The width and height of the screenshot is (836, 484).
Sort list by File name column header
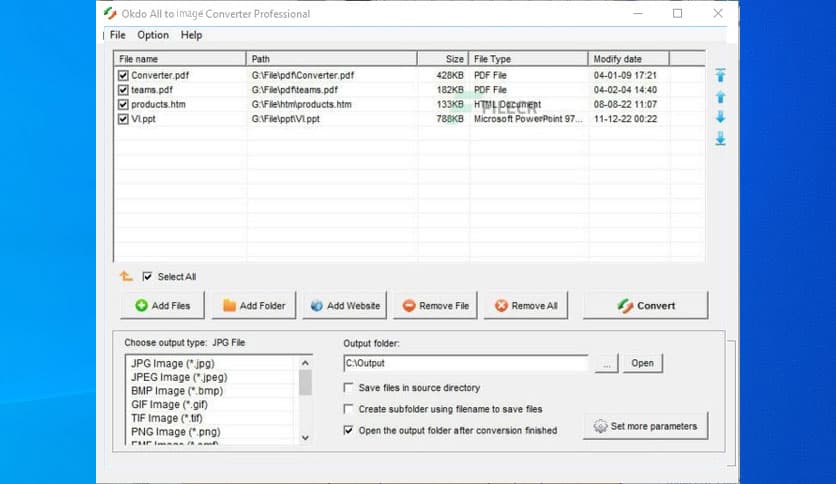coord(180,59)
